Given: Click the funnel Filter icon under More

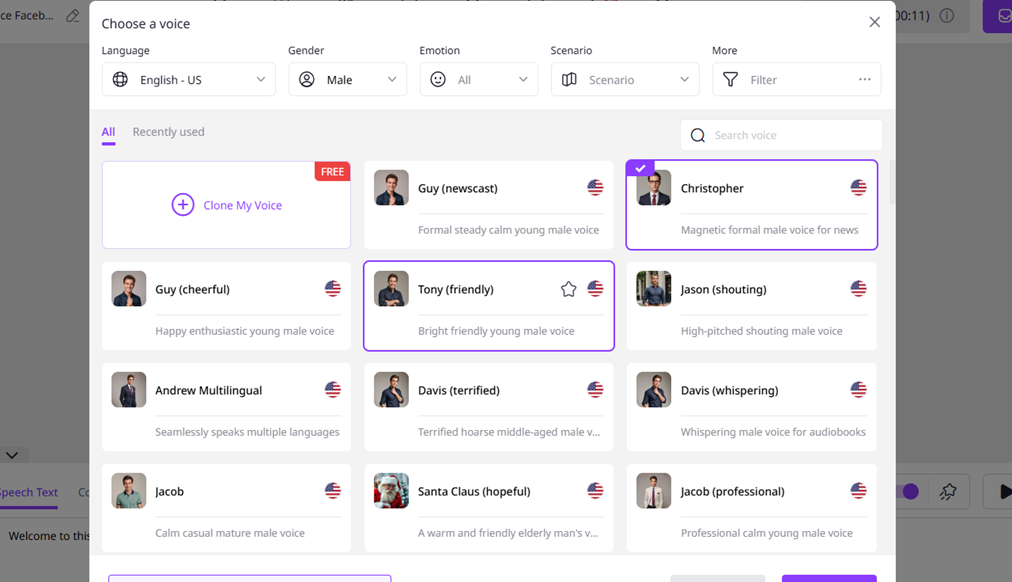Looking at the screenshot, I should [x=731, y=80].
